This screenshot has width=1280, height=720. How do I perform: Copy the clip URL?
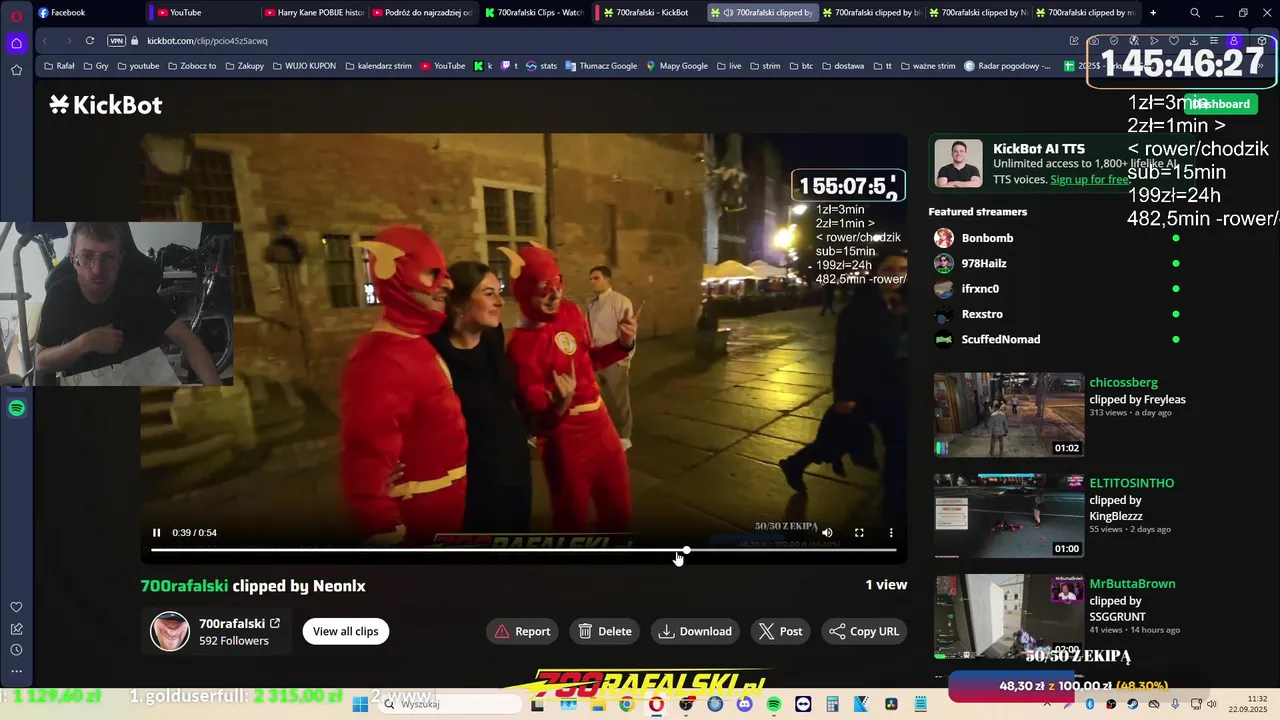[864, 631]
